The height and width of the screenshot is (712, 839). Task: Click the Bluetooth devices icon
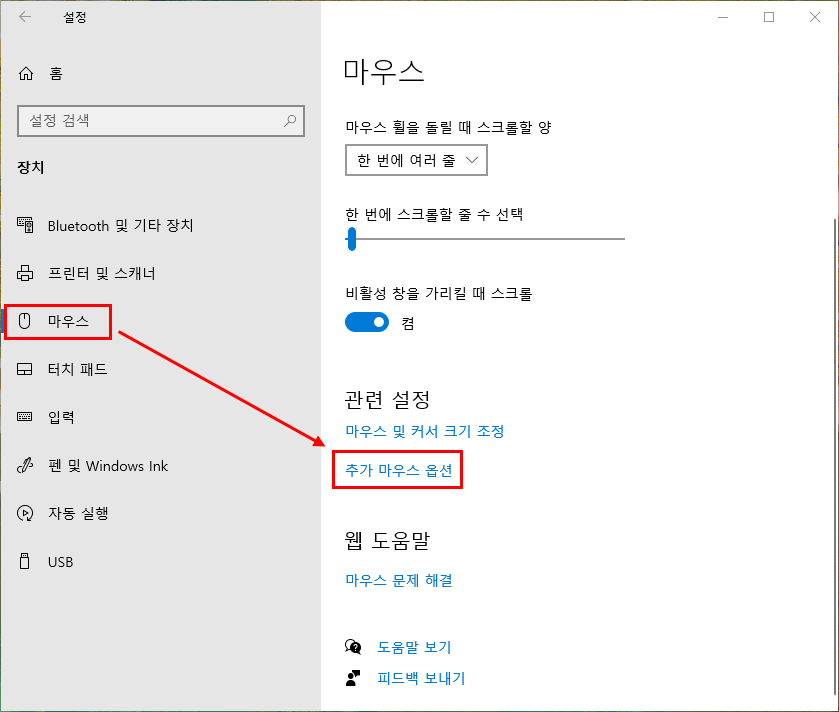(x=25, y=225)
